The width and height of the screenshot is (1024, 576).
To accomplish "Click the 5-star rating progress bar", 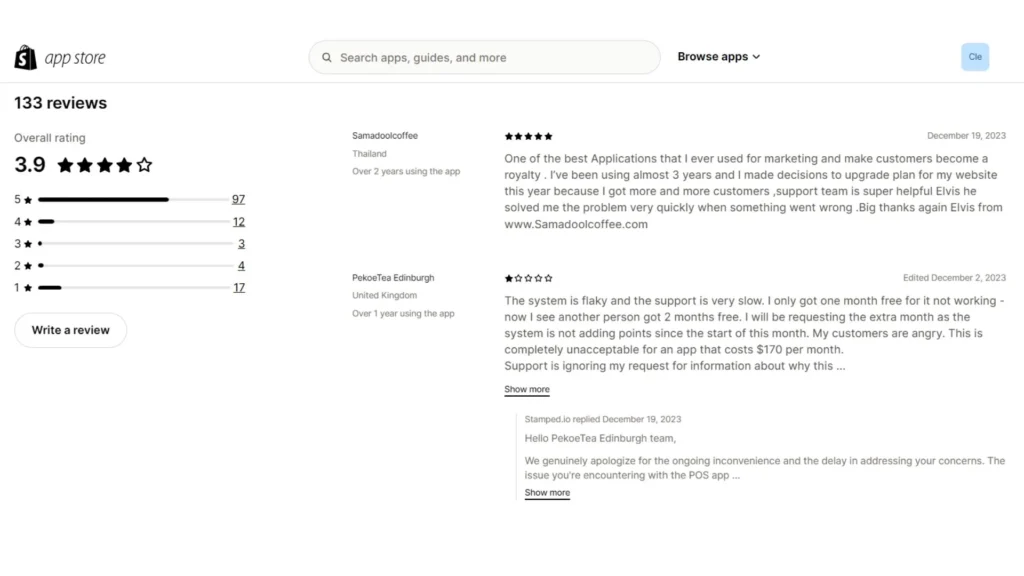I will (x=133, y=200).
